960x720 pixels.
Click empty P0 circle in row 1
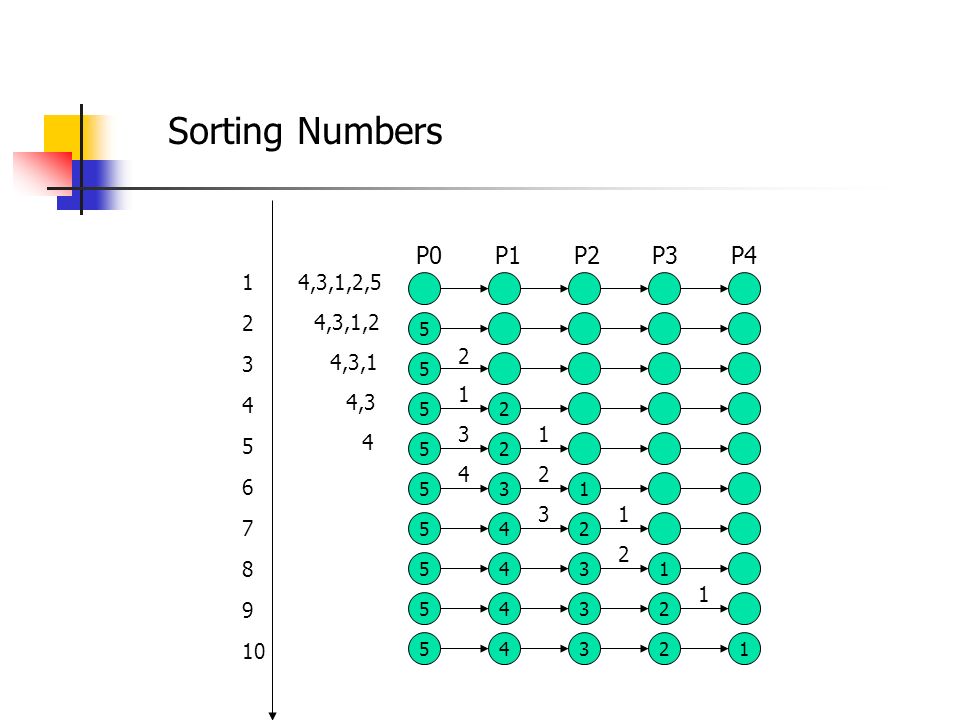(x=424, y=289)
